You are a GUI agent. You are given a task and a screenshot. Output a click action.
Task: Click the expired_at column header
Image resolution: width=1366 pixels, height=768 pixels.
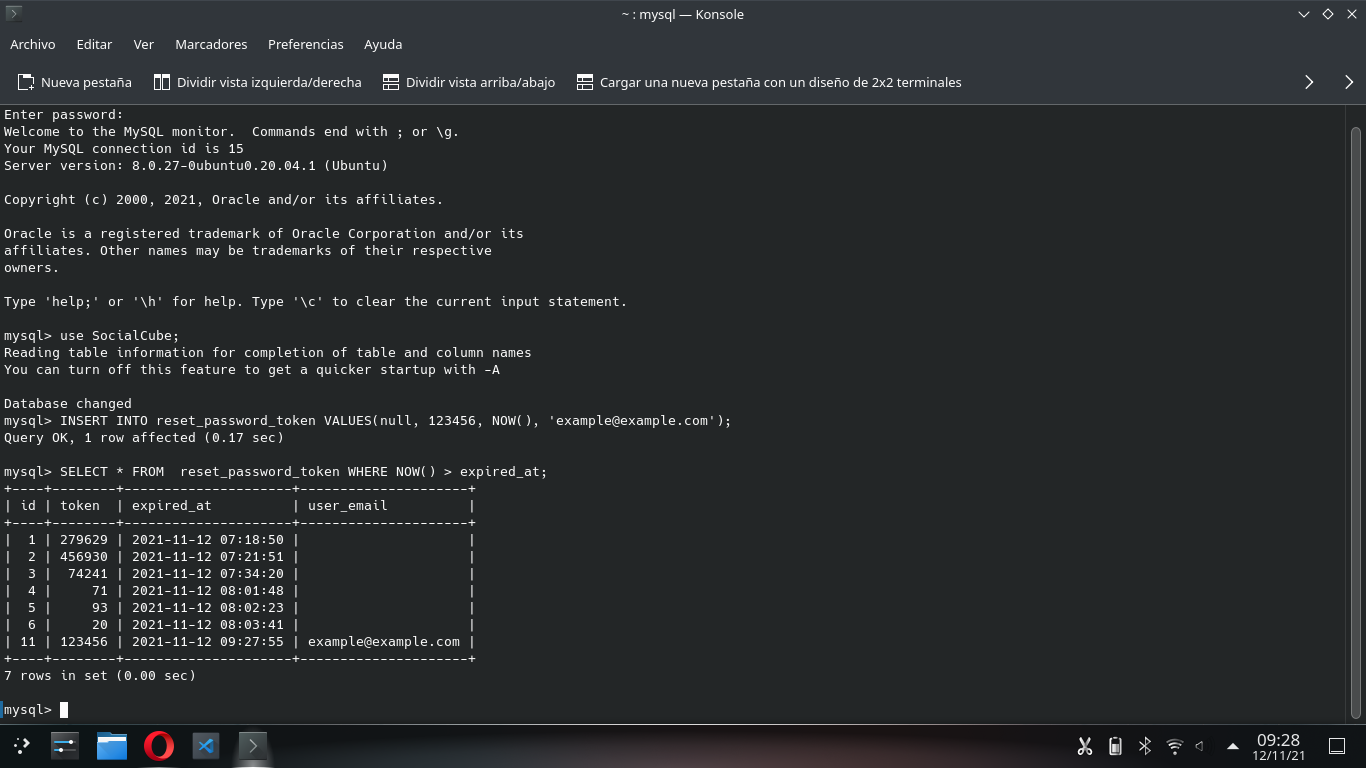[x=172, y=505]
